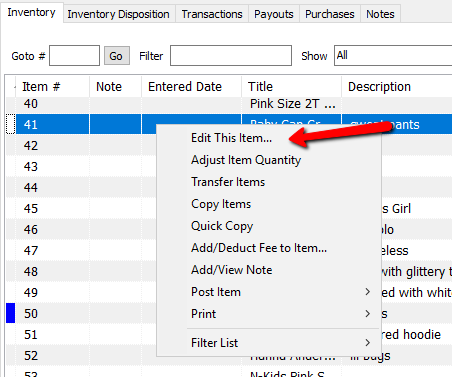Open the Transactions tab
This screenshot has height=377, width=452.
coord(212,14)
